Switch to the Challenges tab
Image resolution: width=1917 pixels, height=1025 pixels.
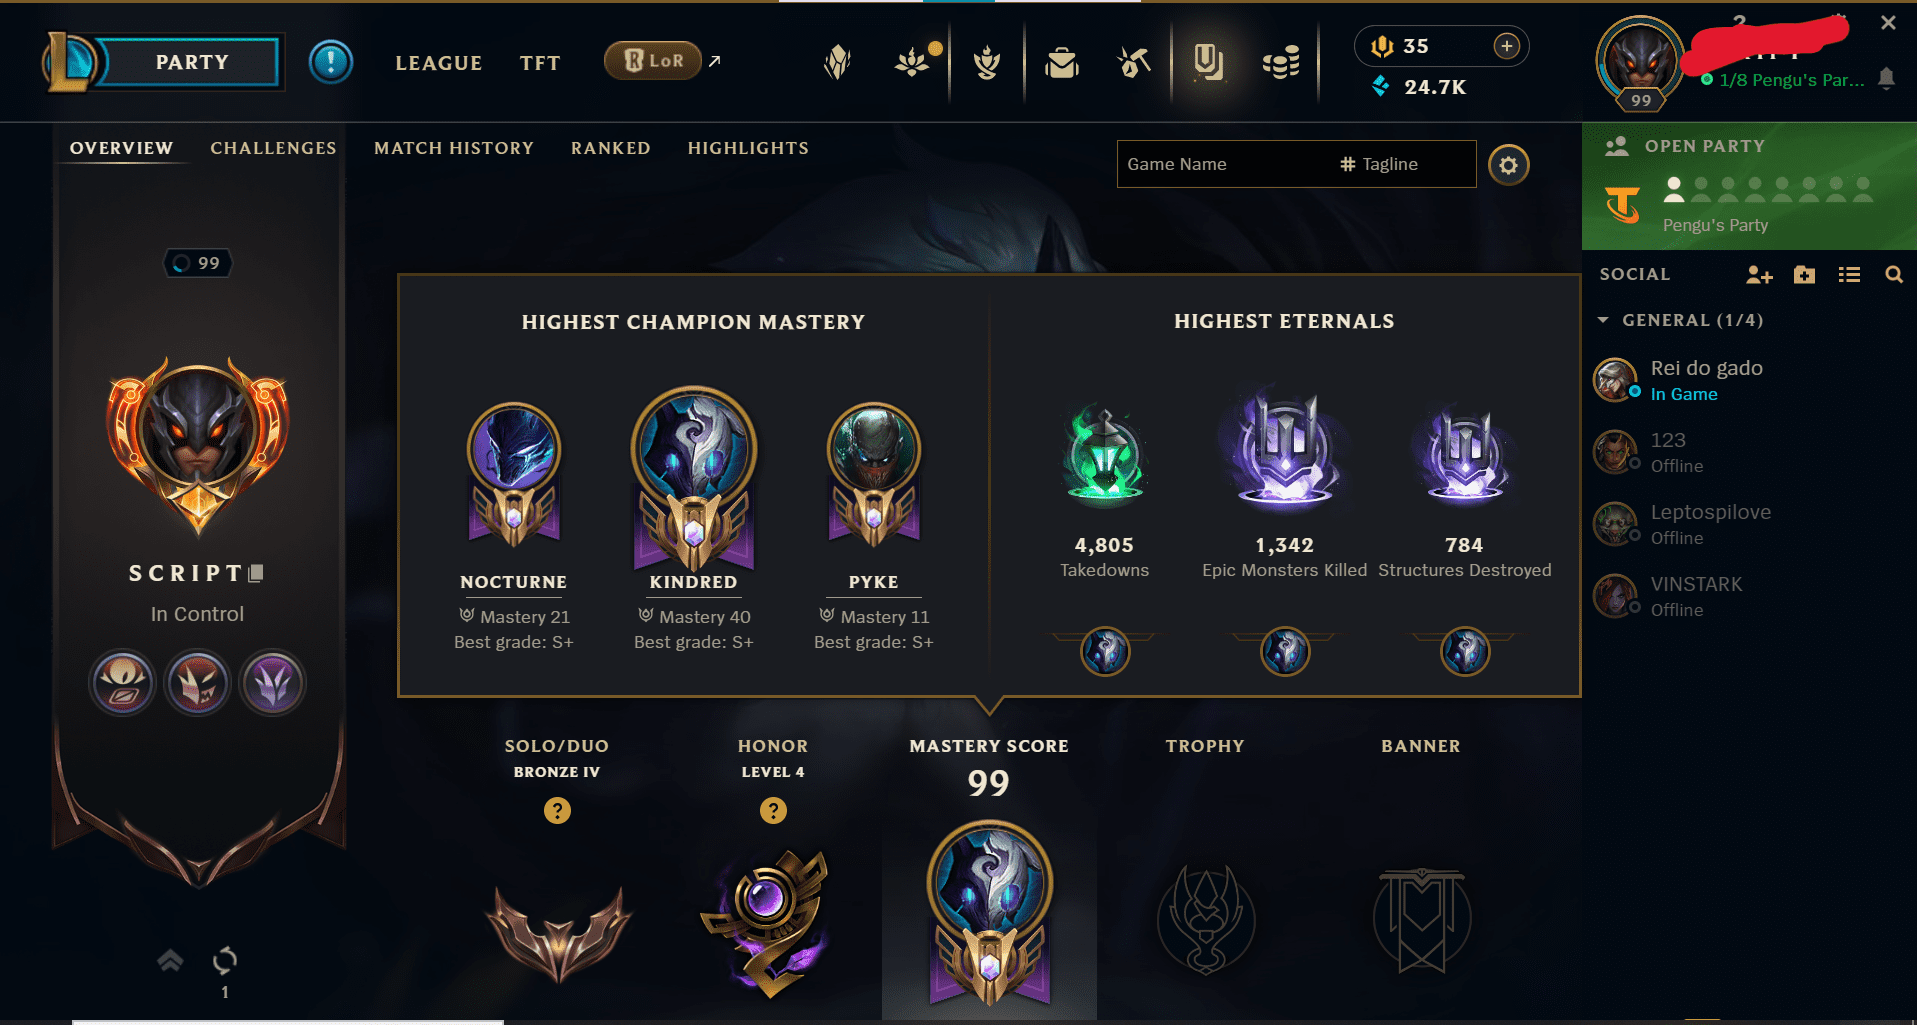click(x=273, y=148)
